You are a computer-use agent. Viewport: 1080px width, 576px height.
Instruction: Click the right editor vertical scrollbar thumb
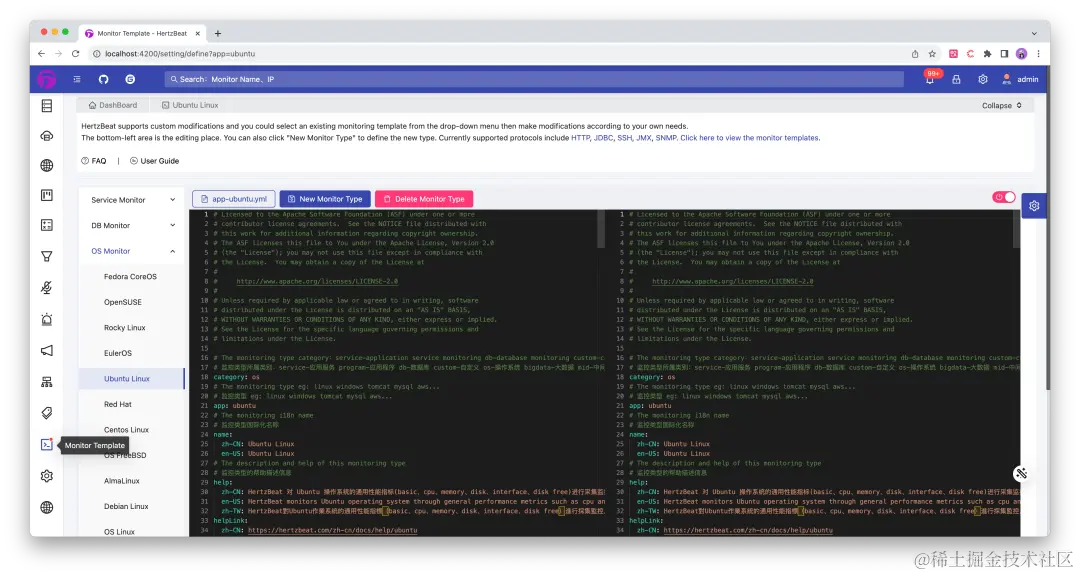click(x=1017, y=229)
